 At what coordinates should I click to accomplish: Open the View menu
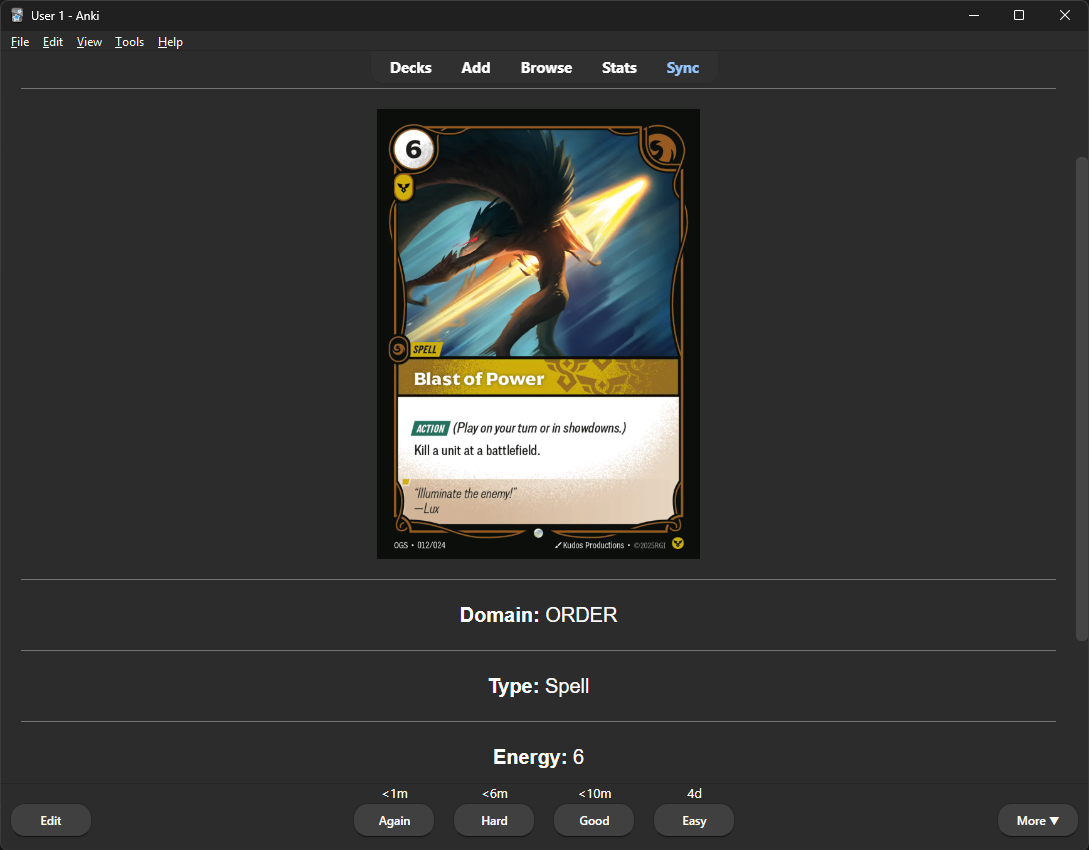point(88,42)
